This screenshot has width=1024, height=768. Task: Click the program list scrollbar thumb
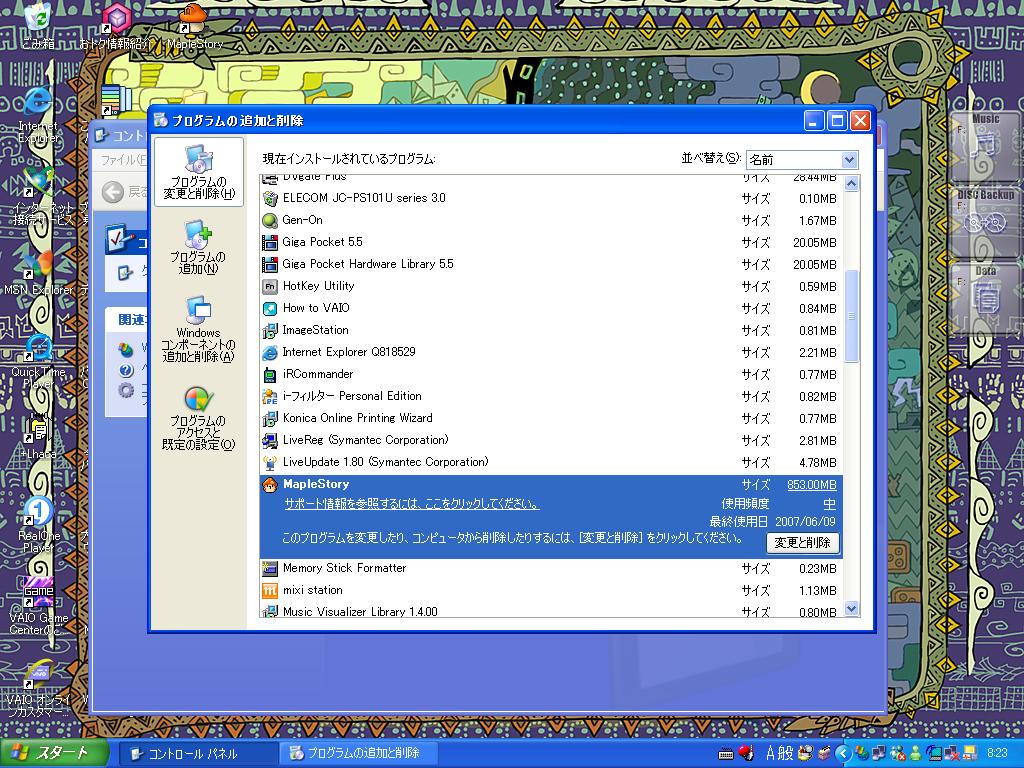pos(851,315)
